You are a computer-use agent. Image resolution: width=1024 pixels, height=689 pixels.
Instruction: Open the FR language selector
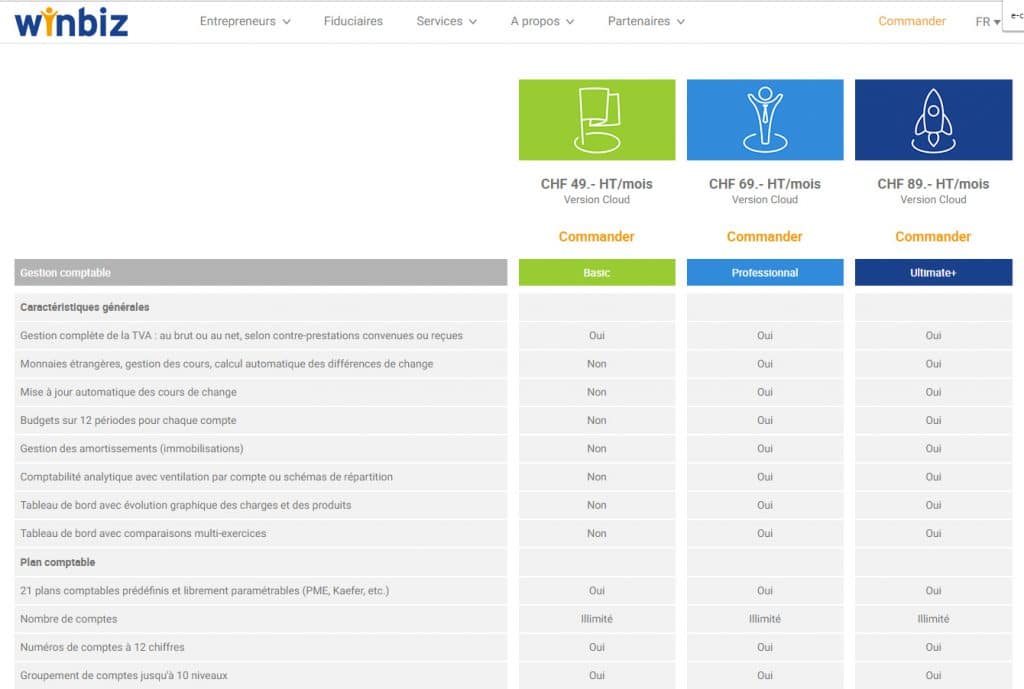click(987, 22)
